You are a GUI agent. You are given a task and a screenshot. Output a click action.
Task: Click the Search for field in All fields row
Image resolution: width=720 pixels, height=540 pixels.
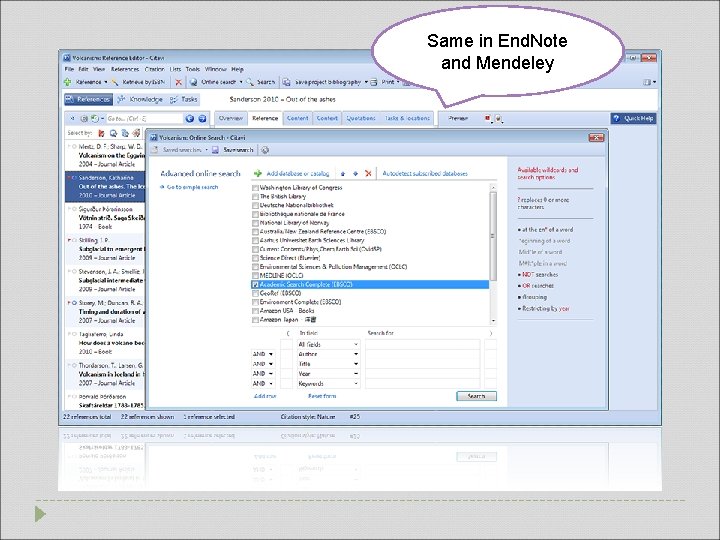click(422, 344)
